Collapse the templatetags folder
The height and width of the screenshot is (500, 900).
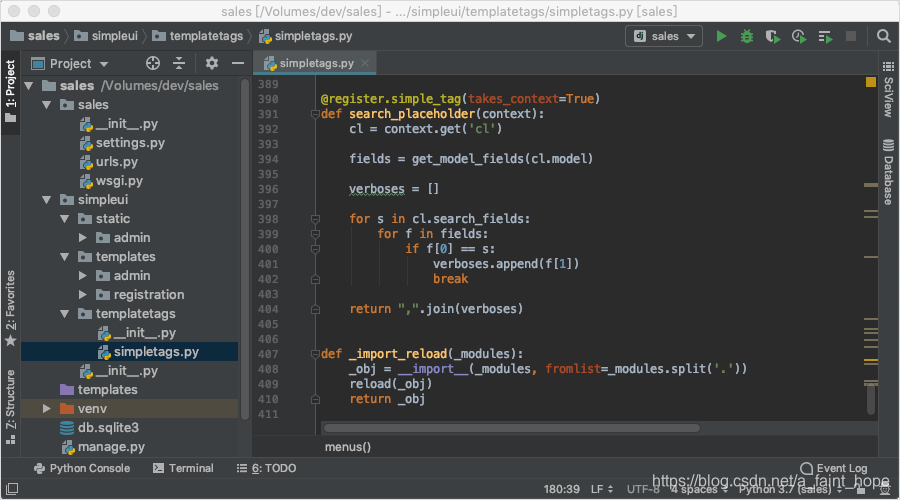click(64, 314)
